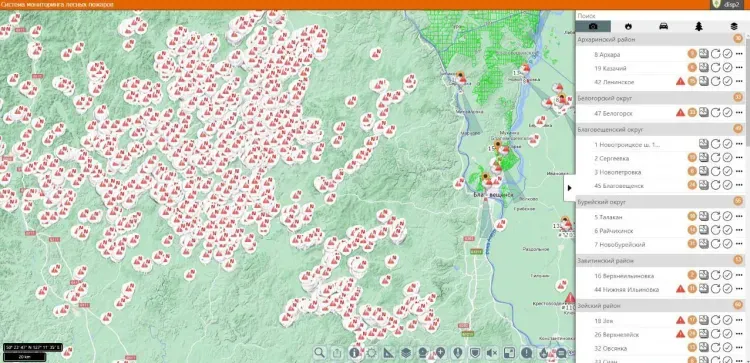Click the shield icon in bottom toolbar

[474, 353]
